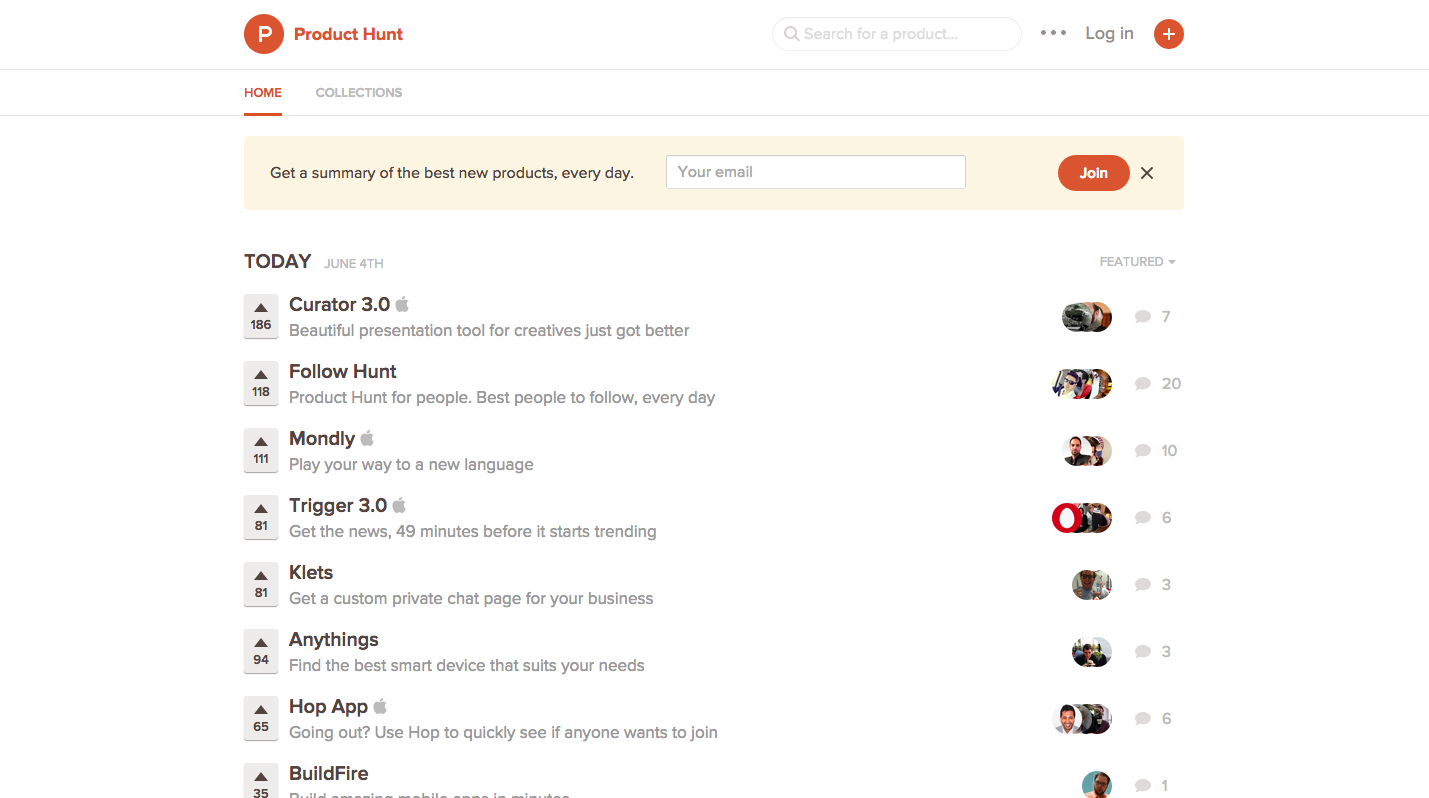Click the Join button

tap(1093, 173)
